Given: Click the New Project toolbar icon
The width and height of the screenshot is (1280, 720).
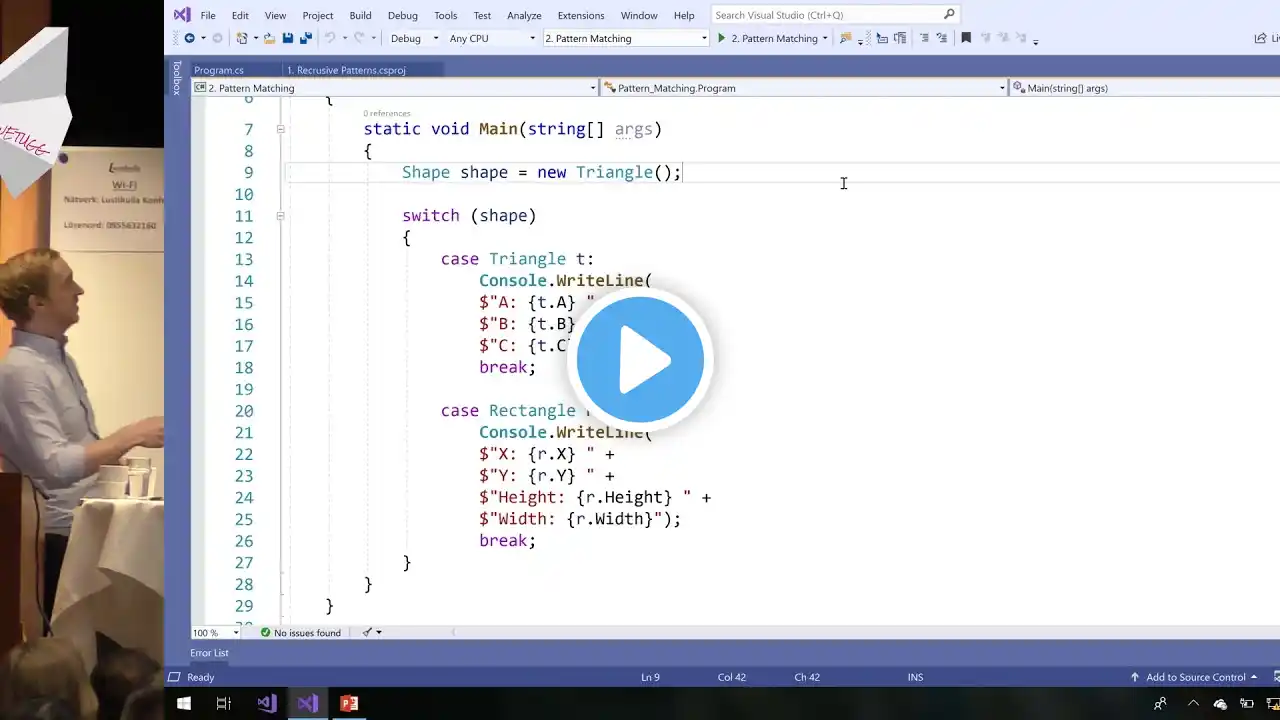Looking at the screenshot, I should (241, 38).
